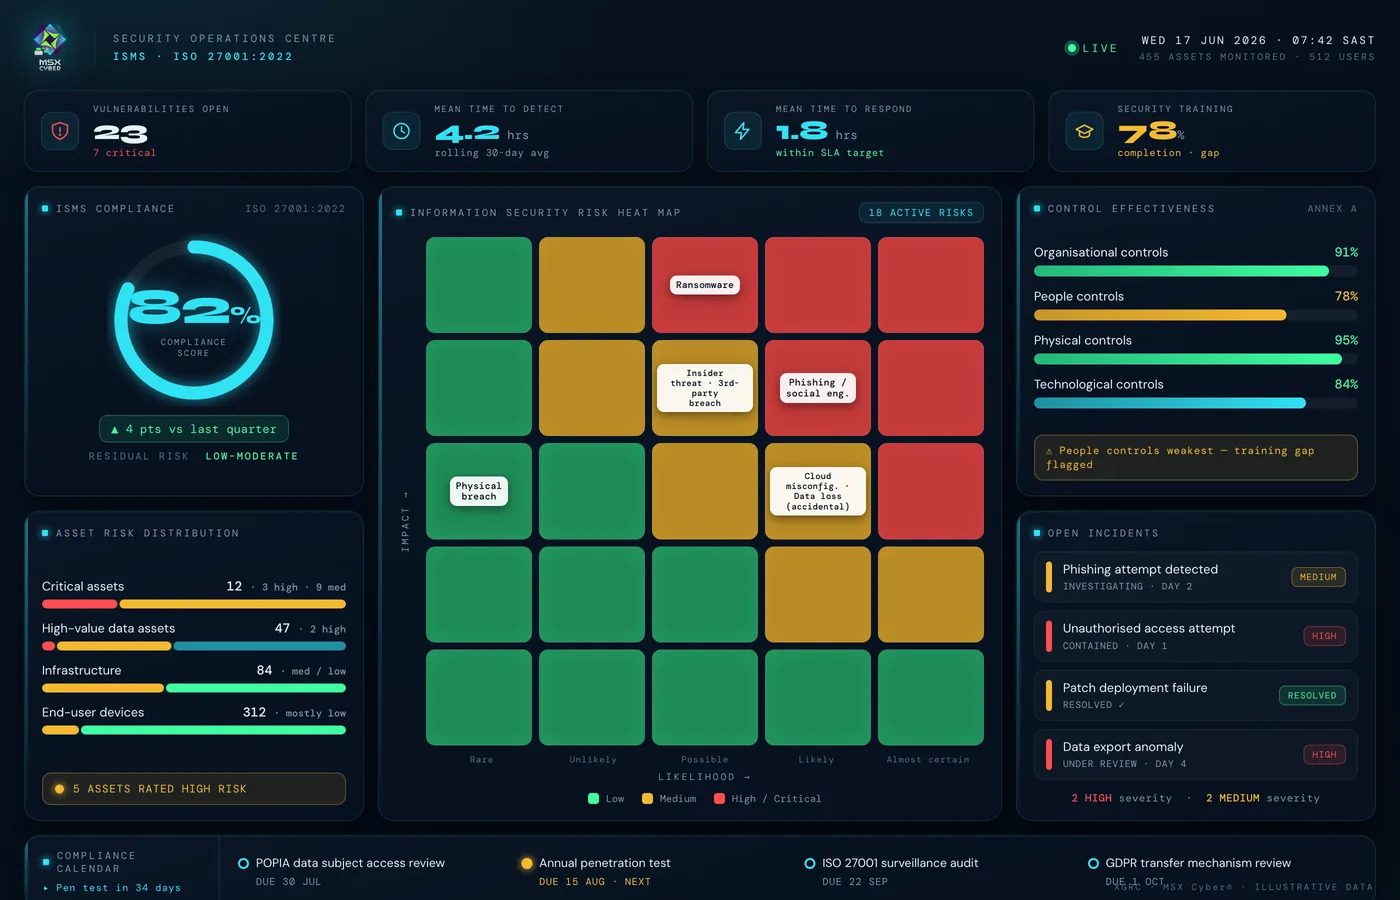1400x900 pixels.
Task: Click the shield icon on Vulnerabilities Open card
Action: click(60, 131)
